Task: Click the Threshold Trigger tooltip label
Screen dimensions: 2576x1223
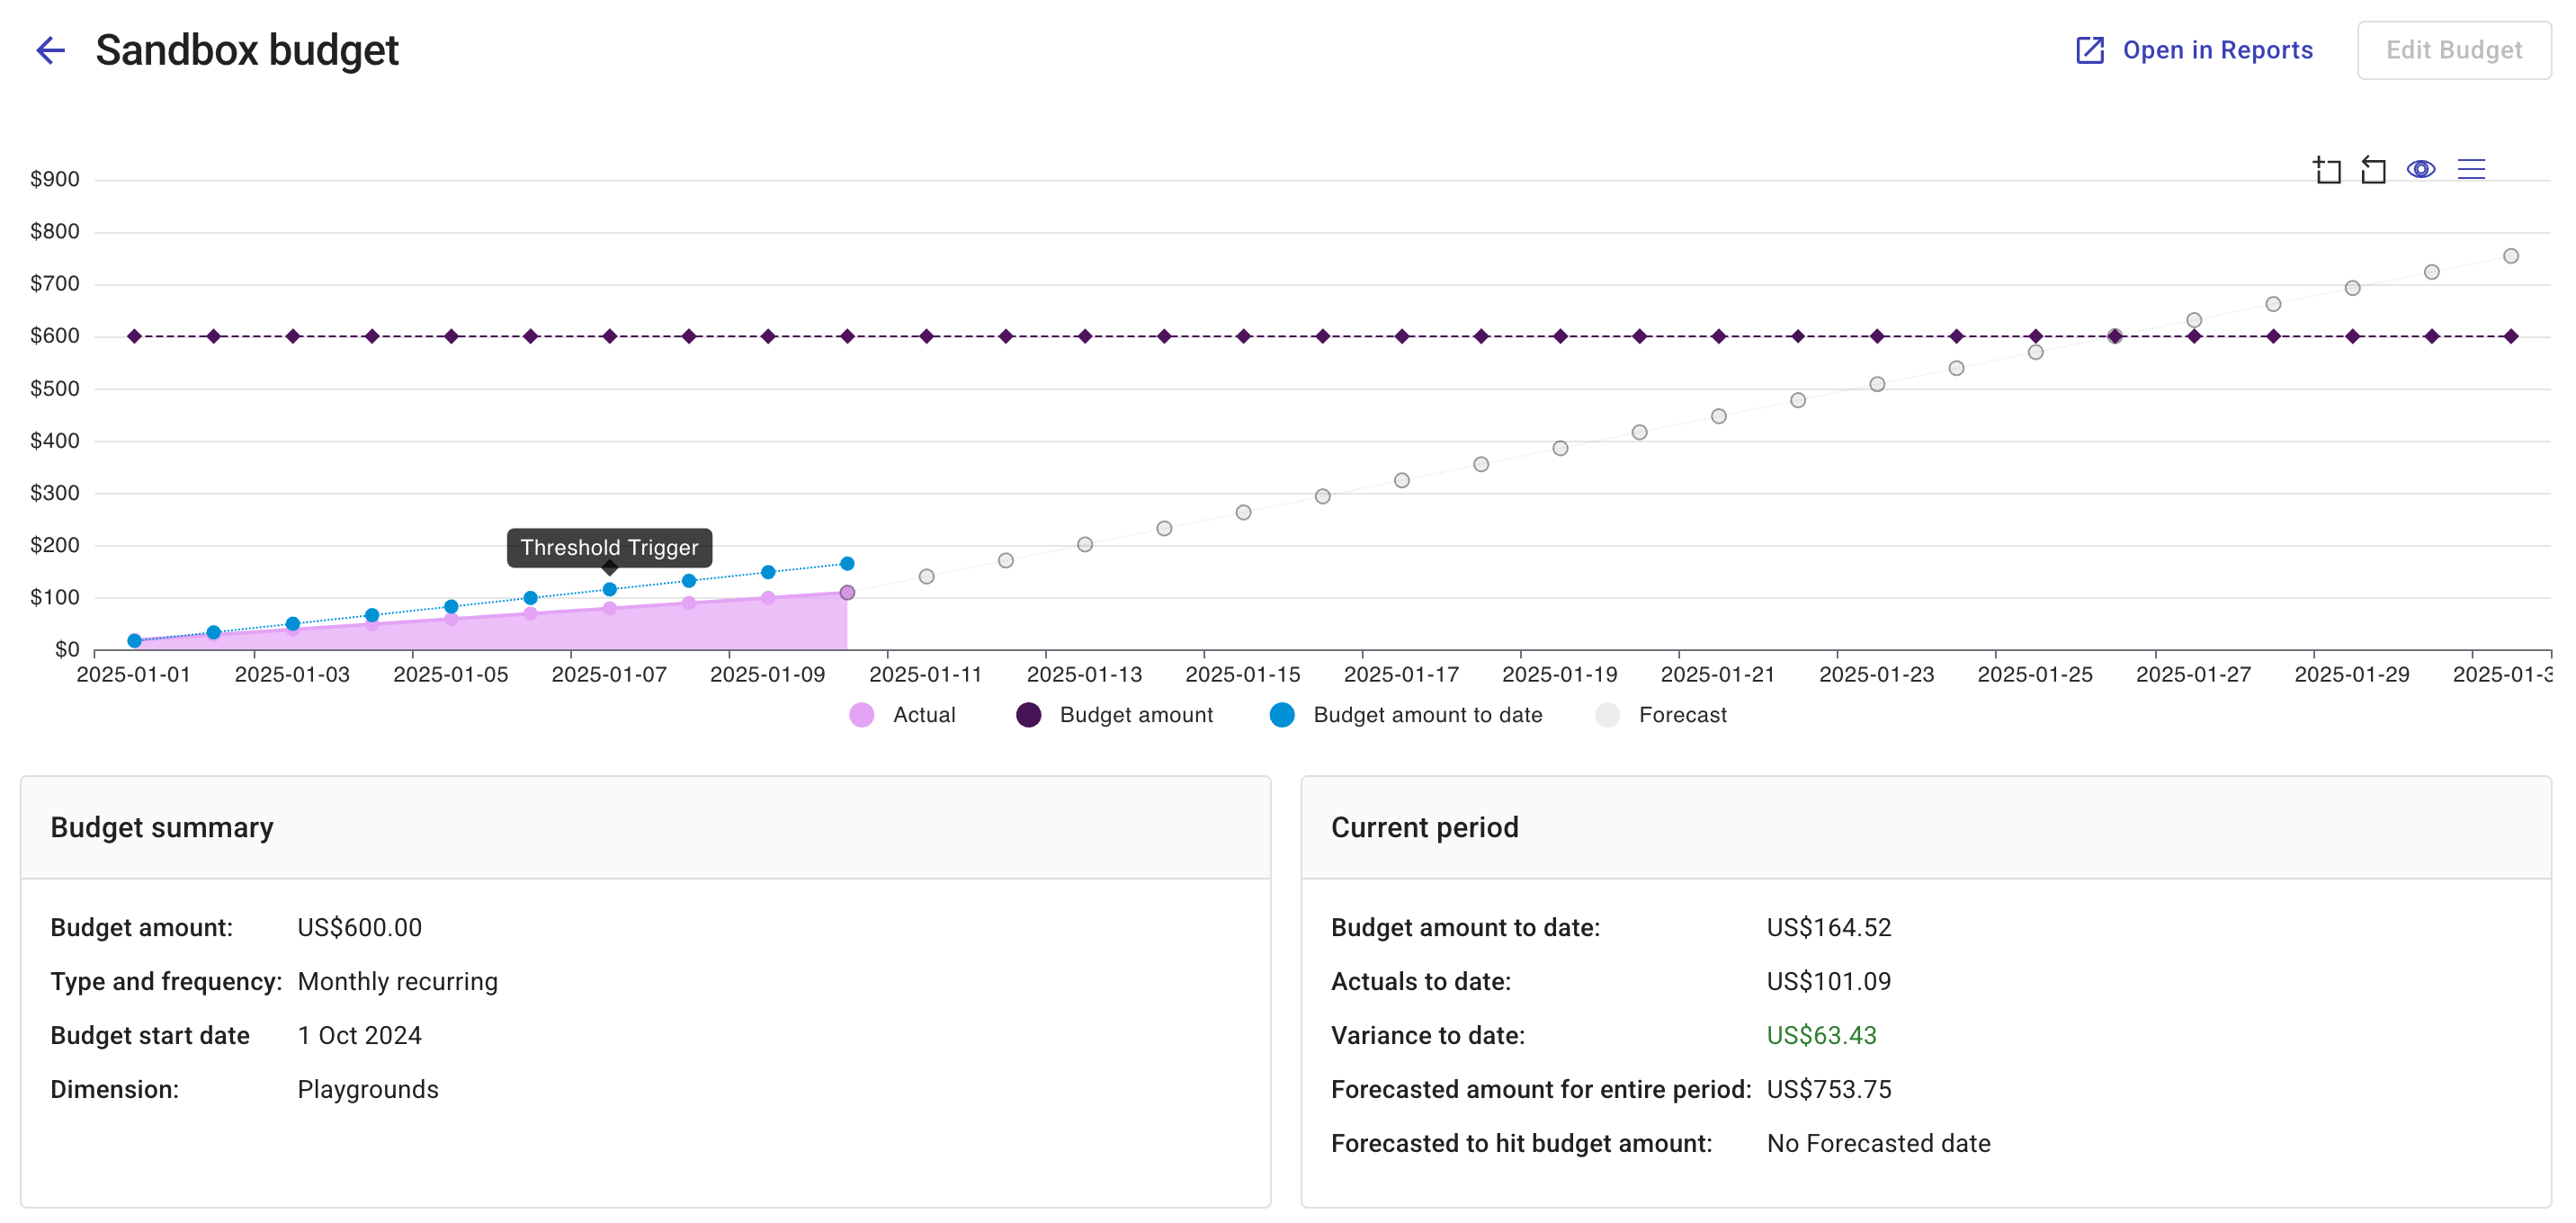Action: pyautogui.click(x=609, y=548)
